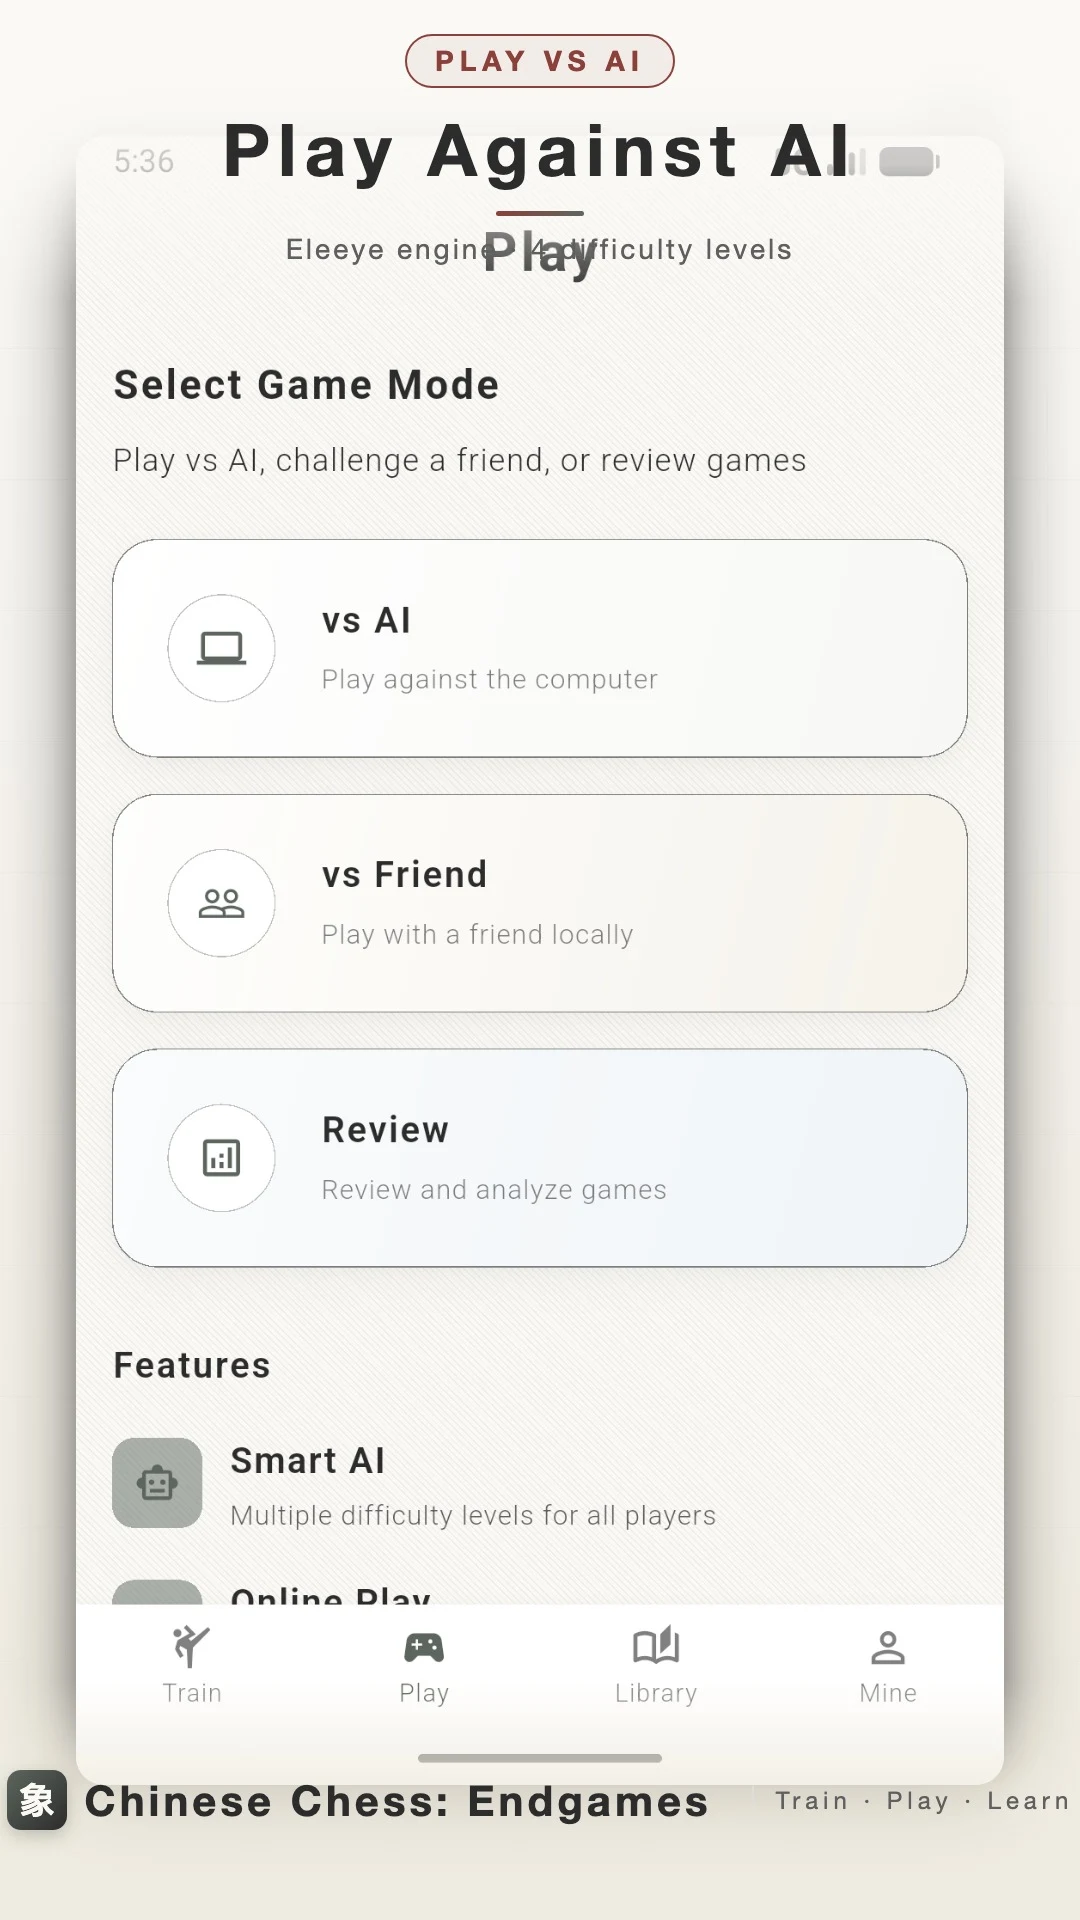Tap the robot icon next to Smart AI
Viewport: 1080px width, 1920px height.
[x=157, y=1483]
